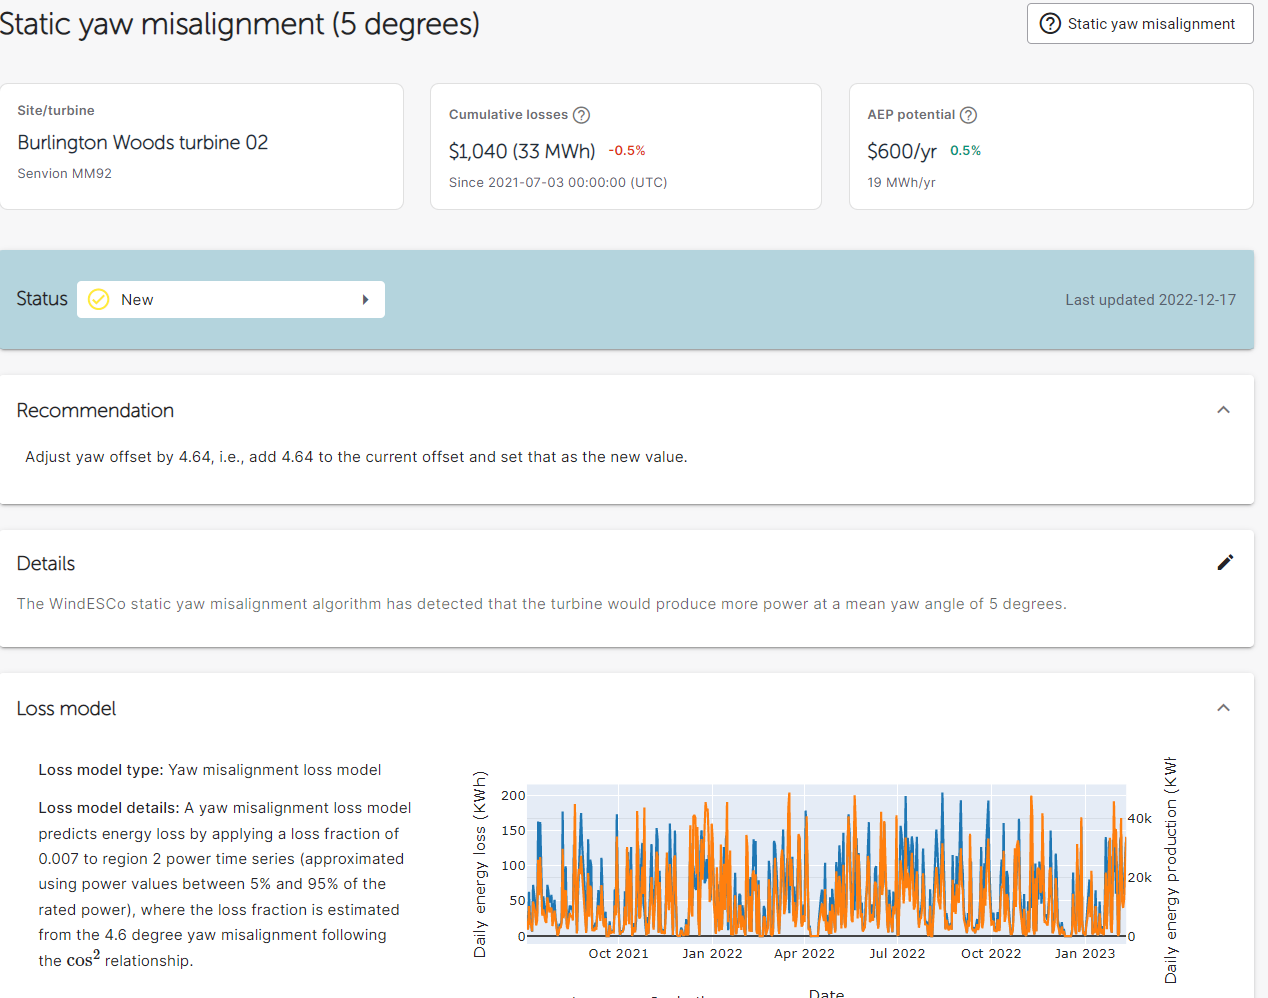Click the Jan 2022 axis label
This screenshot has height=998, width=1268.
(712, 953)
